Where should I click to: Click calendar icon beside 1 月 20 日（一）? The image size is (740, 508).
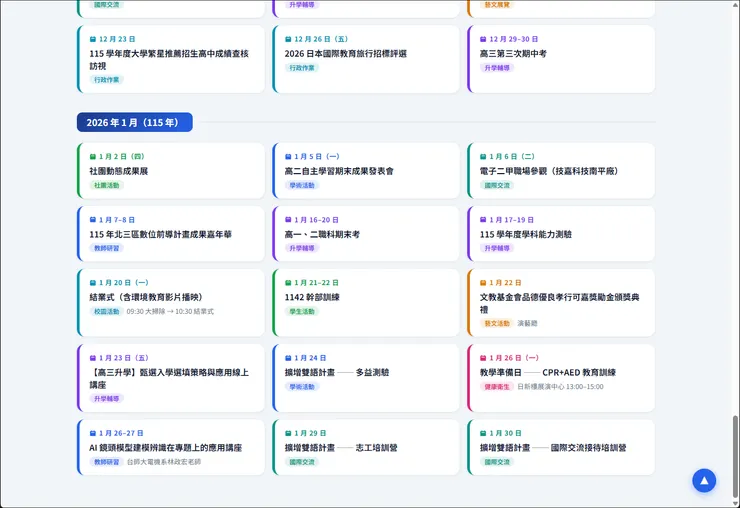pyautogui.click(x=93, y=283)
